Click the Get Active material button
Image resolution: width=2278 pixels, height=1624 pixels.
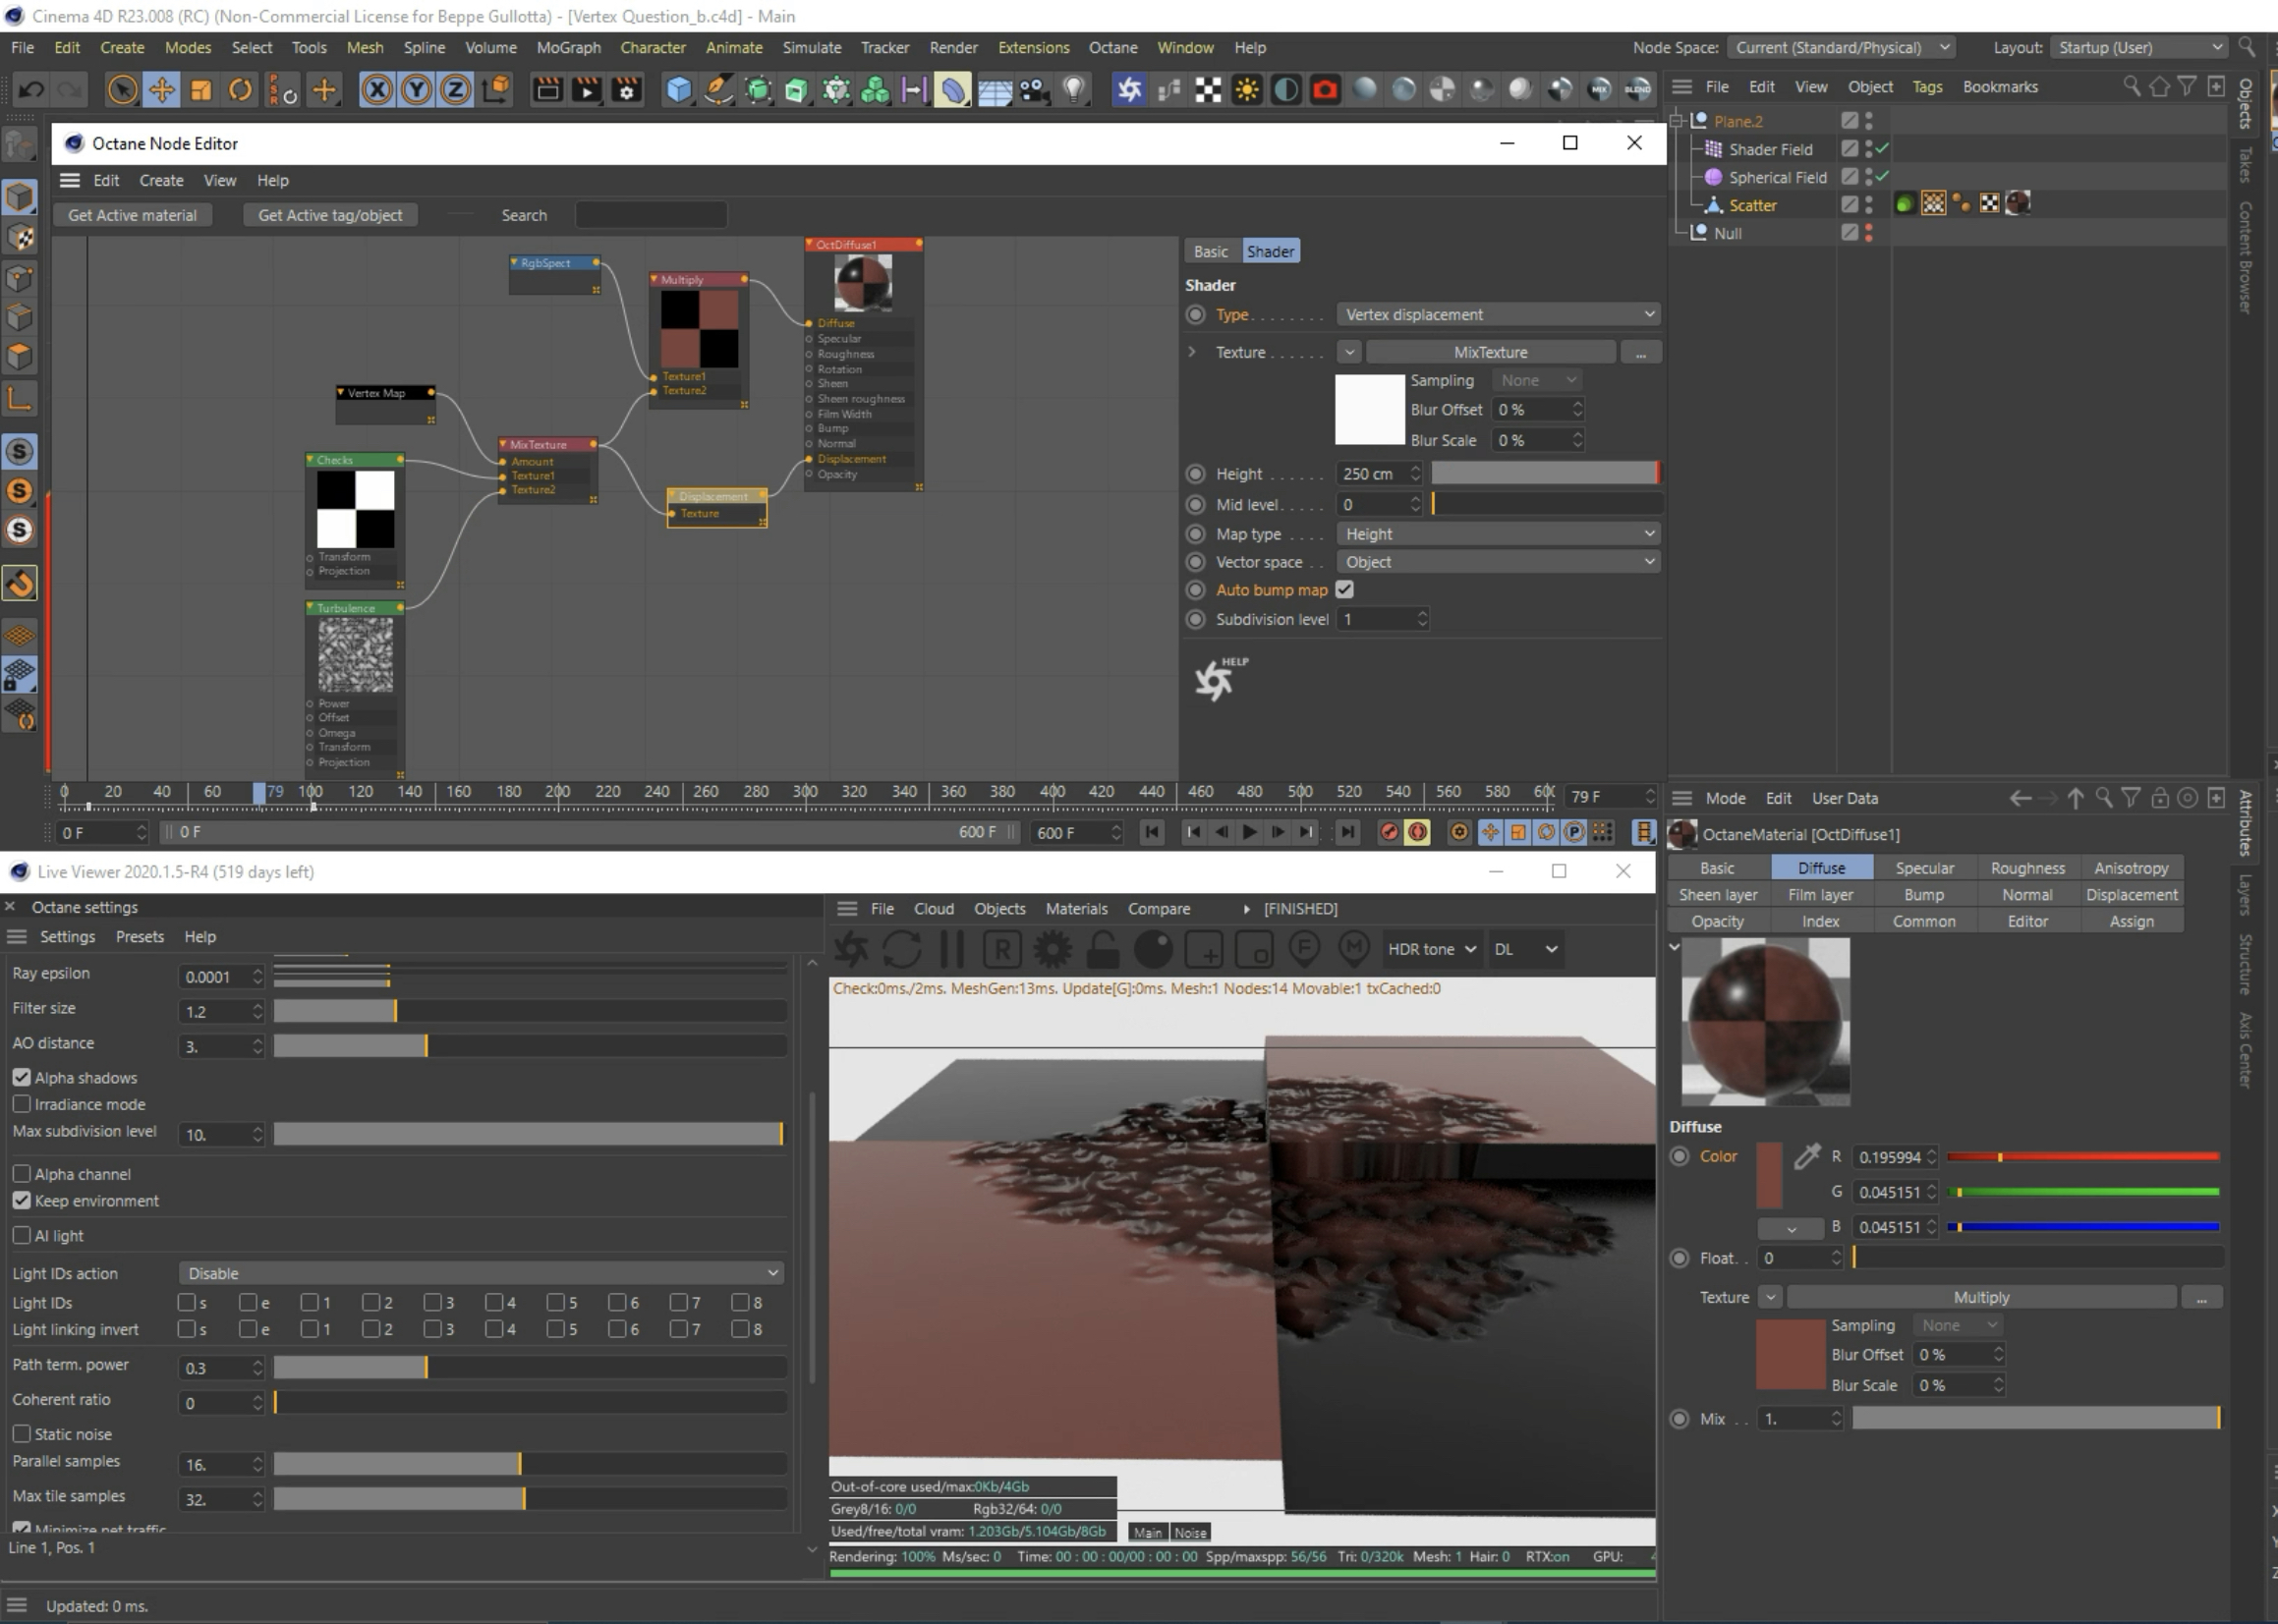[x=132, y=215]
